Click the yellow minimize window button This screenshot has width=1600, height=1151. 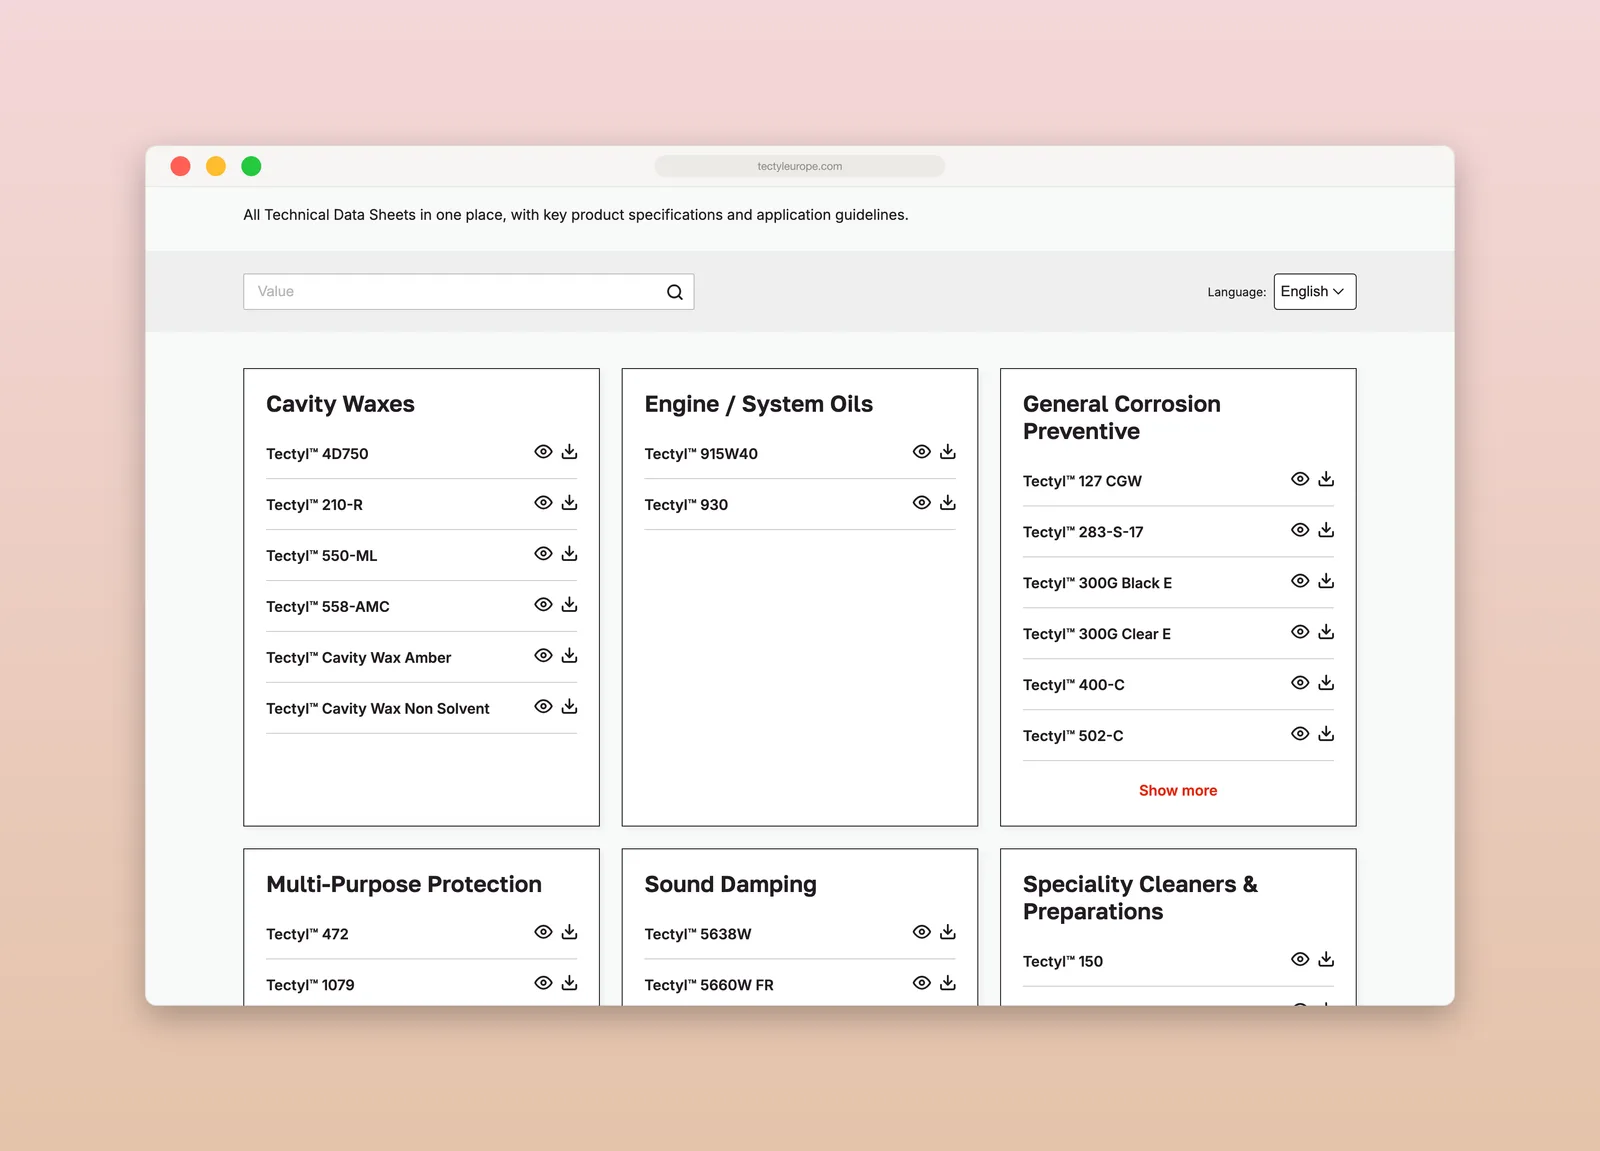(x=216, y=166)
